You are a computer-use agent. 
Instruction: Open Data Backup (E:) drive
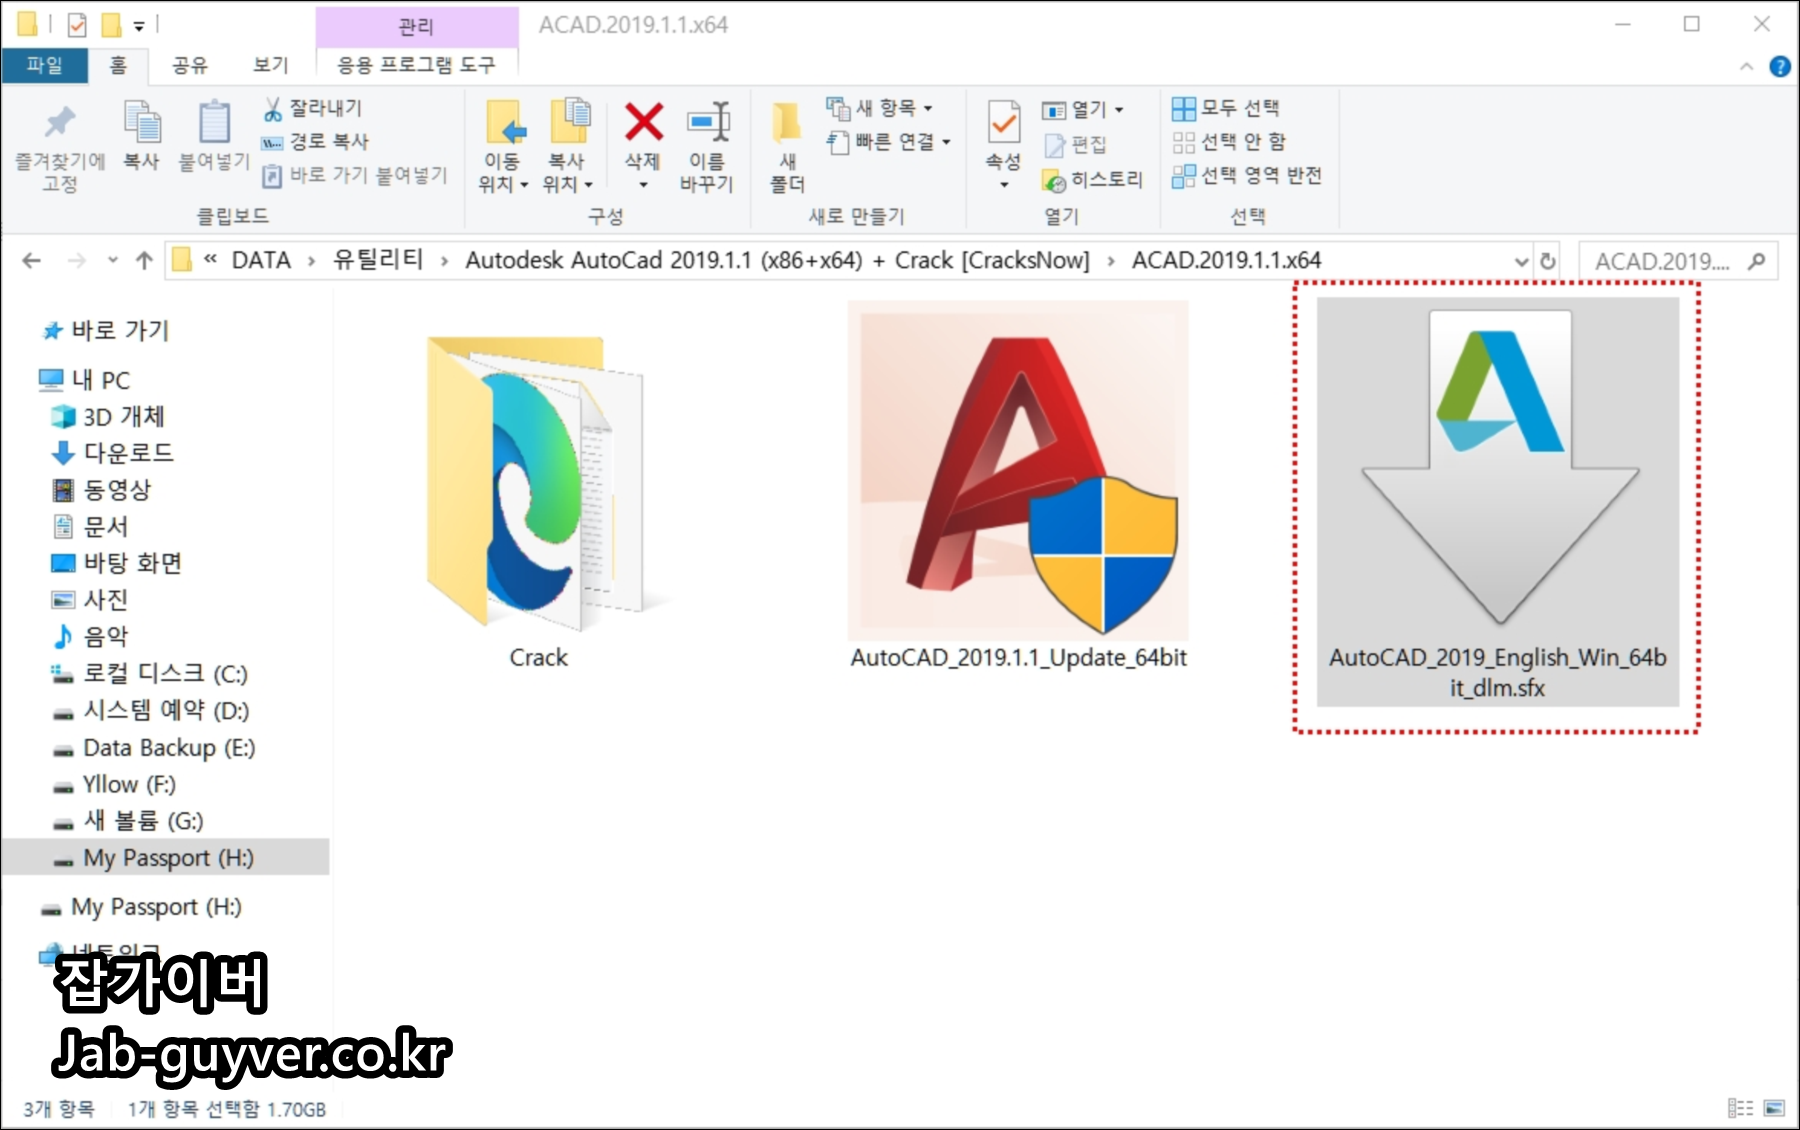(x=154, y=748)
